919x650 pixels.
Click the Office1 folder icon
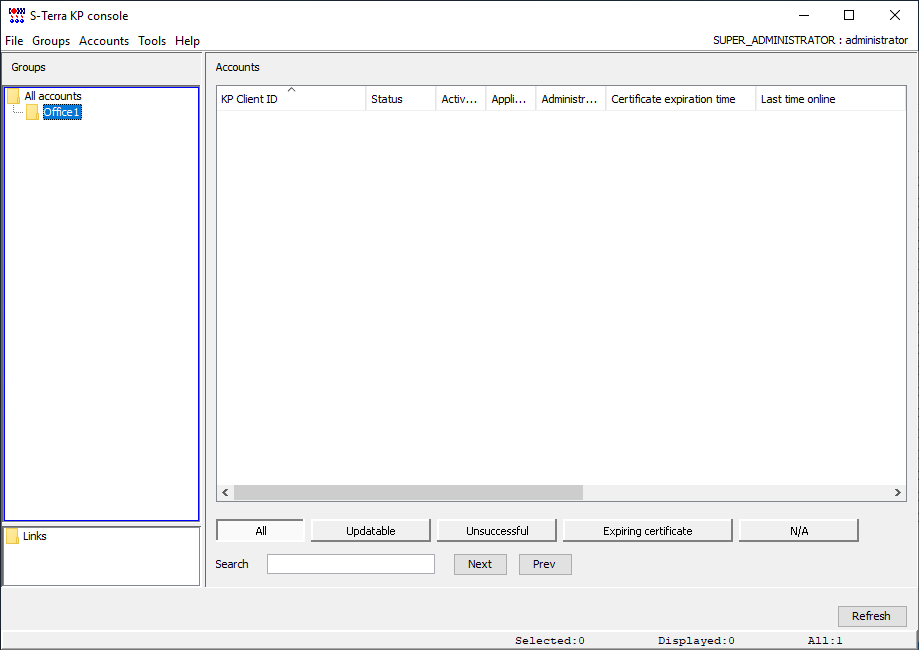click(x=33, y=112)
